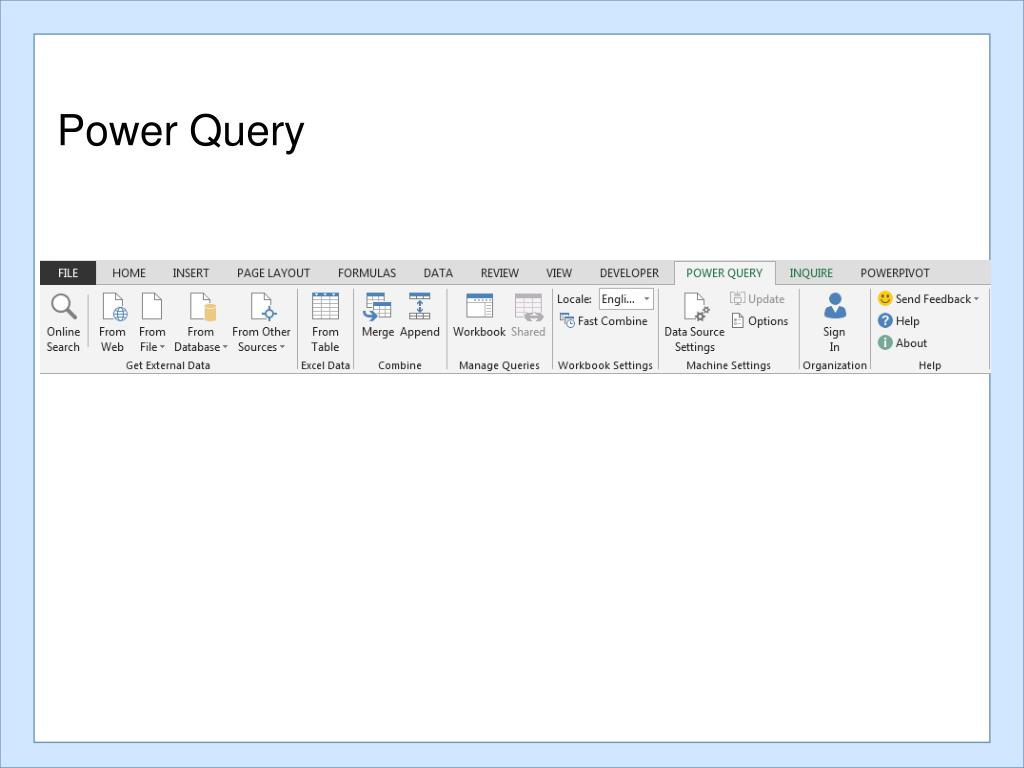Click the Organization group label
The width and height of the screenshot is (1024, 768).
(x=835, y=366)
